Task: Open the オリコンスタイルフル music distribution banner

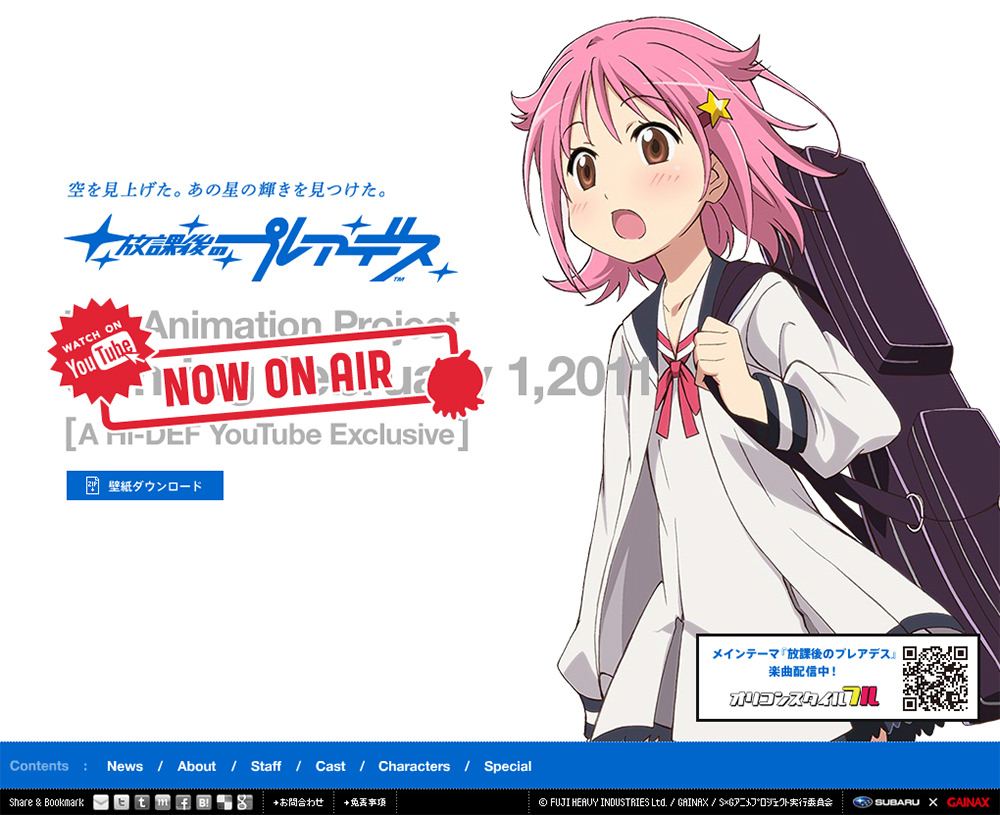Action: tap(837, 678)
